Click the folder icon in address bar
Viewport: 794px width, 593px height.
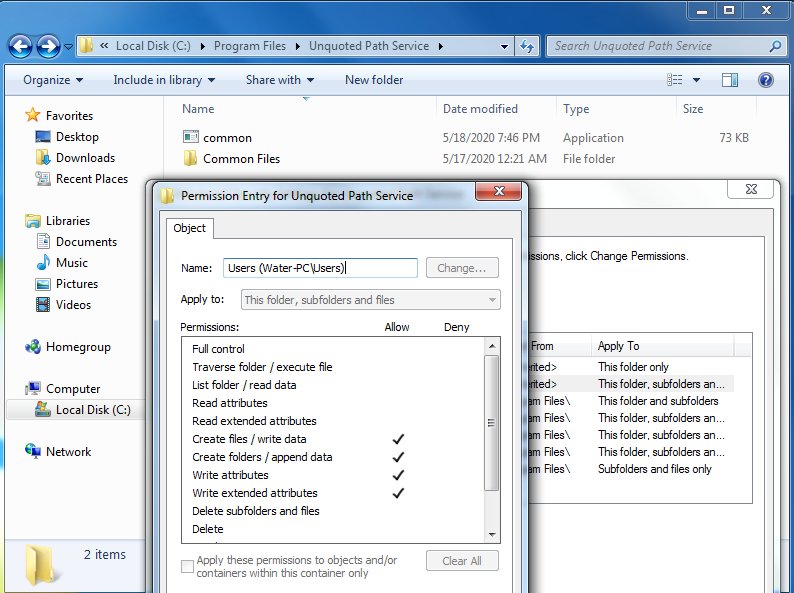87,46
